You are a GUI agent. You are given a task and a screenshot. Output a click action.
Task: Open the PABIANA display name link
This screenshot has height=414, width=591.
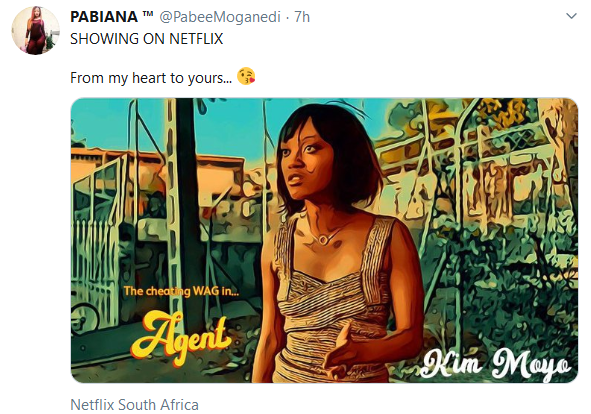(104, 17)
